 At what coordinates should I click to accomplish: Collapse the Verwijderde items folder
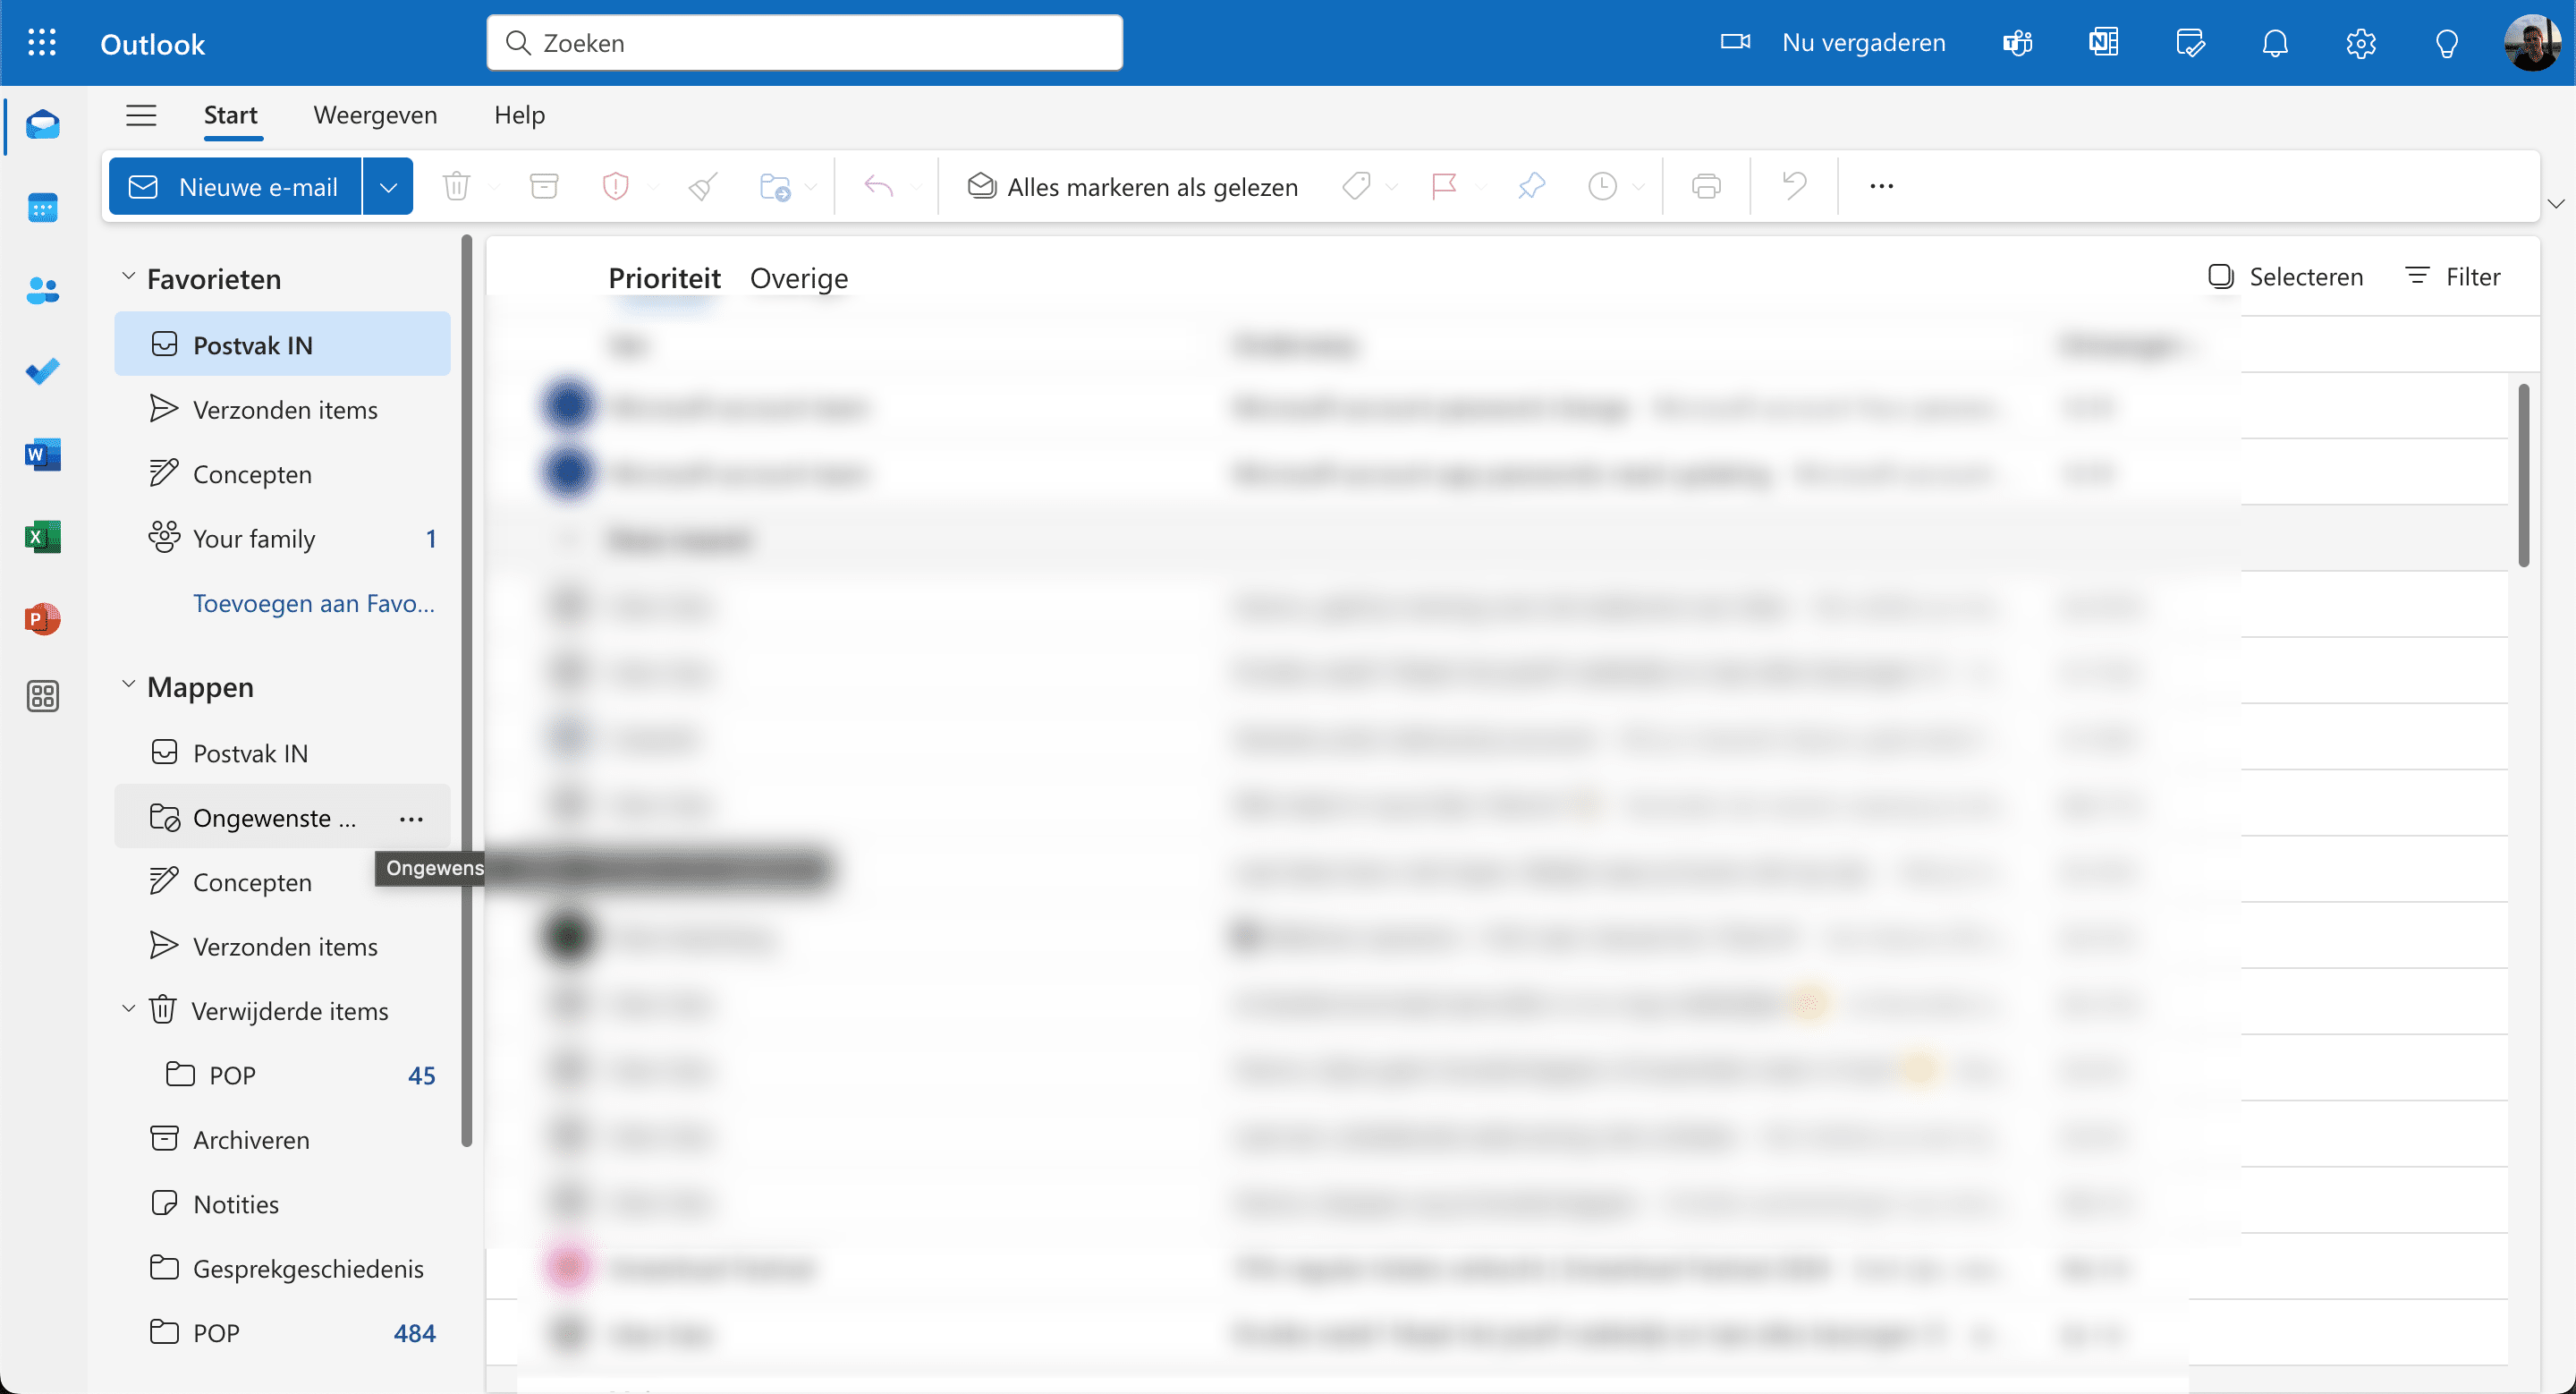click(128, 1009)
